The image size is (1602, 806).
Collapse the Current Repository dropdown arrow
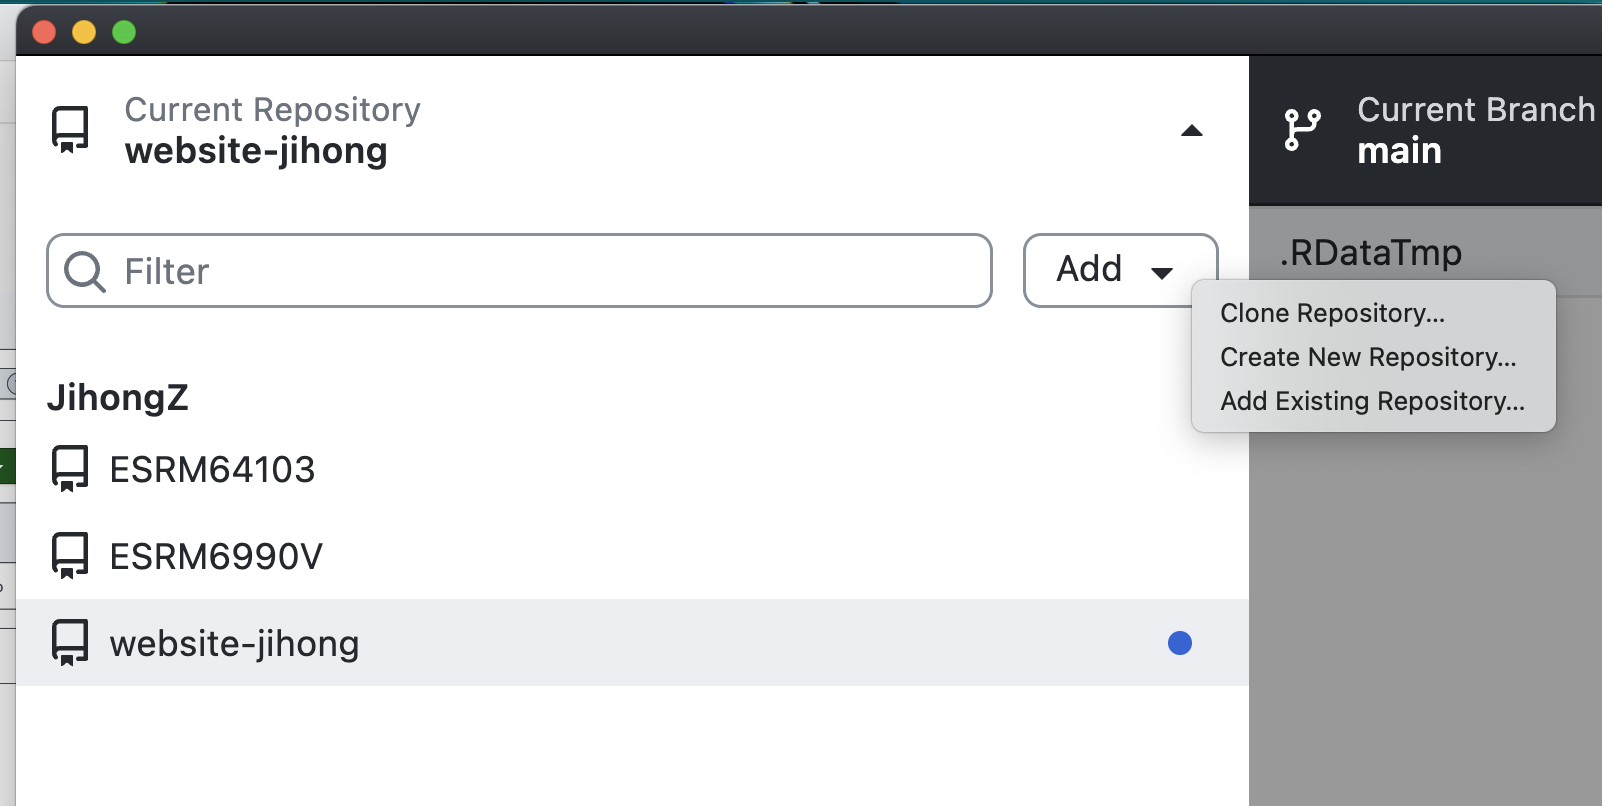(x=1191, y=131)
